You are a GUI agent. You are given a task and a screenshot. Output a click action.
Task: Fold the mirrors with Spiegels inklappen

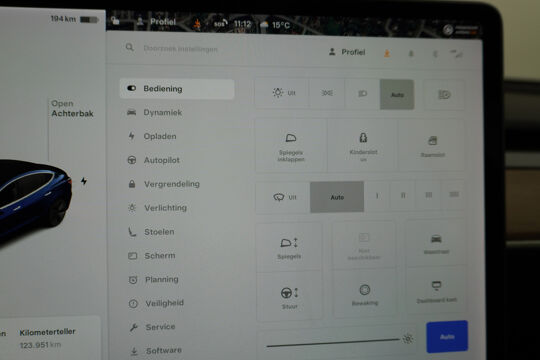291,146
